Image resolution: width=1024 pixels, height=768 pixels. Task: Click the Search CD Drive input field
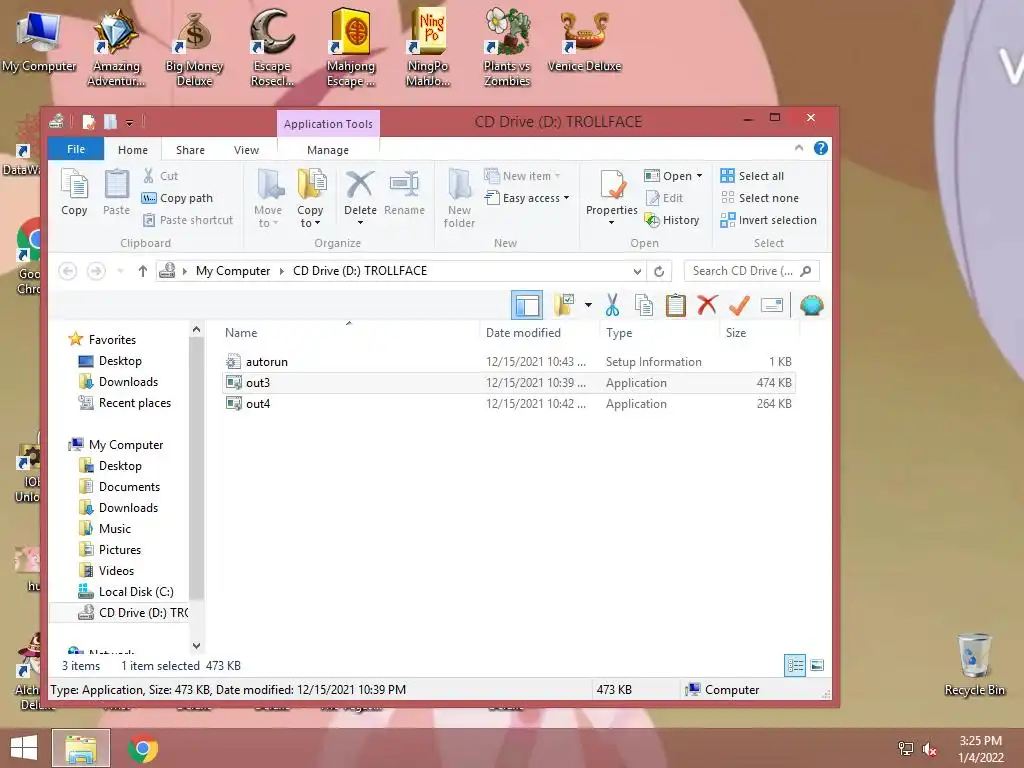751,270
